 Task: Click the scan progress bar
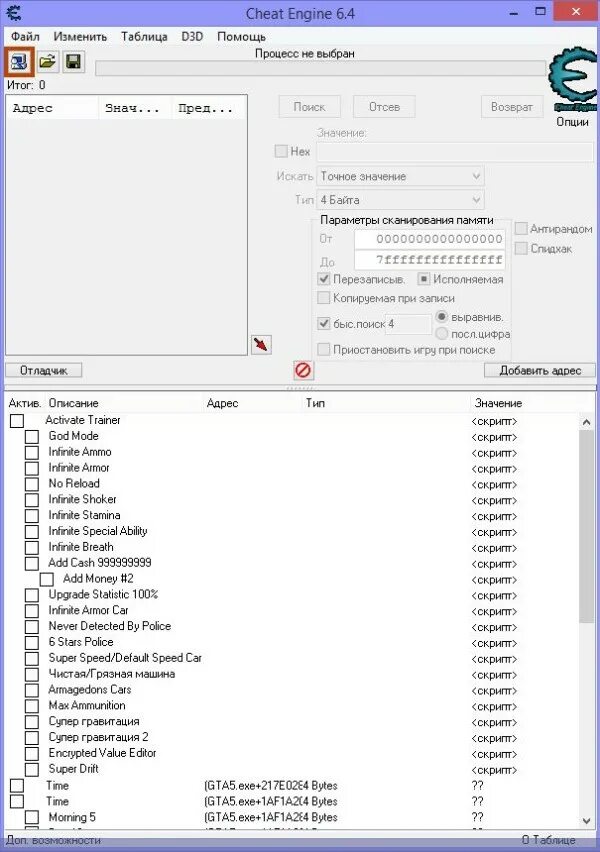pyautogui.click(x=321, y=68)
